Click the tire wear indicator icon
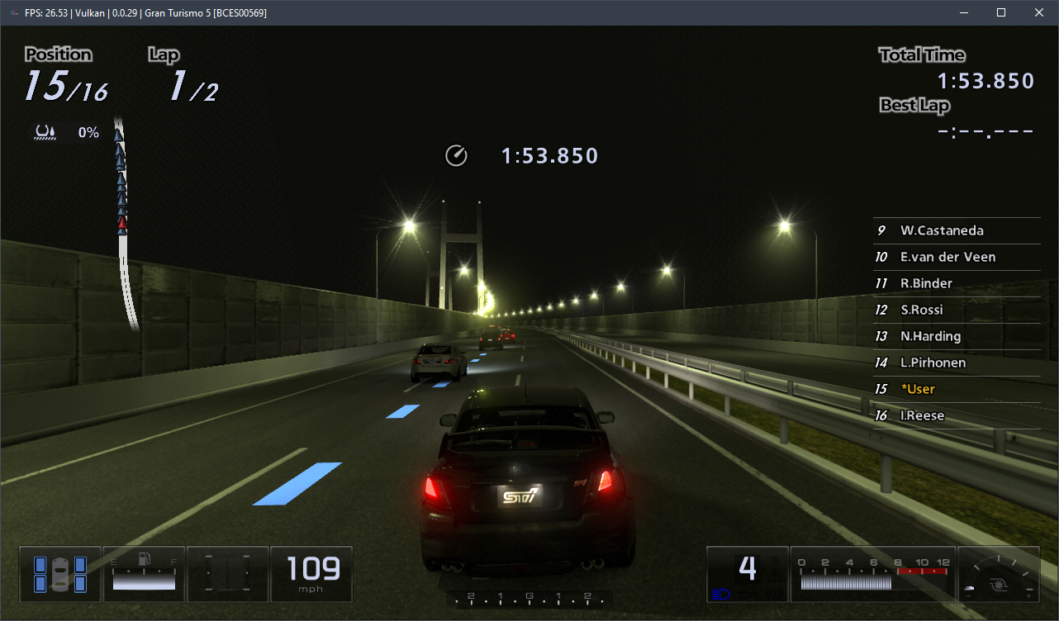Viewport: 1059px width, 621px height. (x=60, y=574)
